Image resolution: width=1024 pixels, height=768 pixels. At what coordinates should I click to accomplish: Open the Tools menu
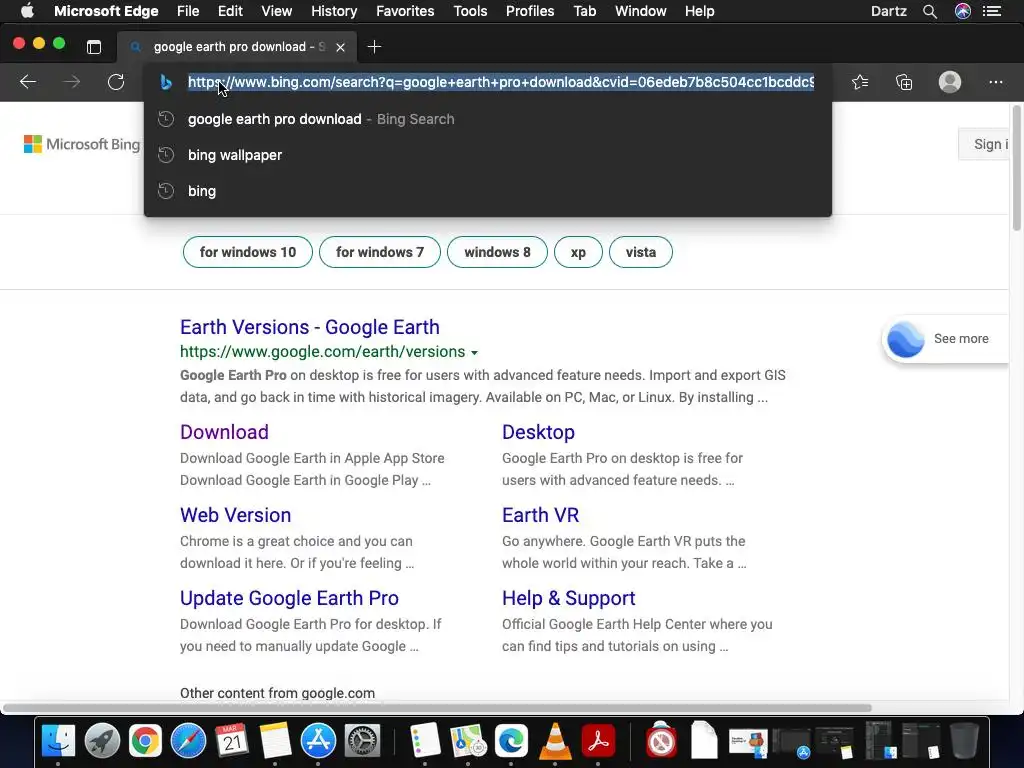(470, 11)
